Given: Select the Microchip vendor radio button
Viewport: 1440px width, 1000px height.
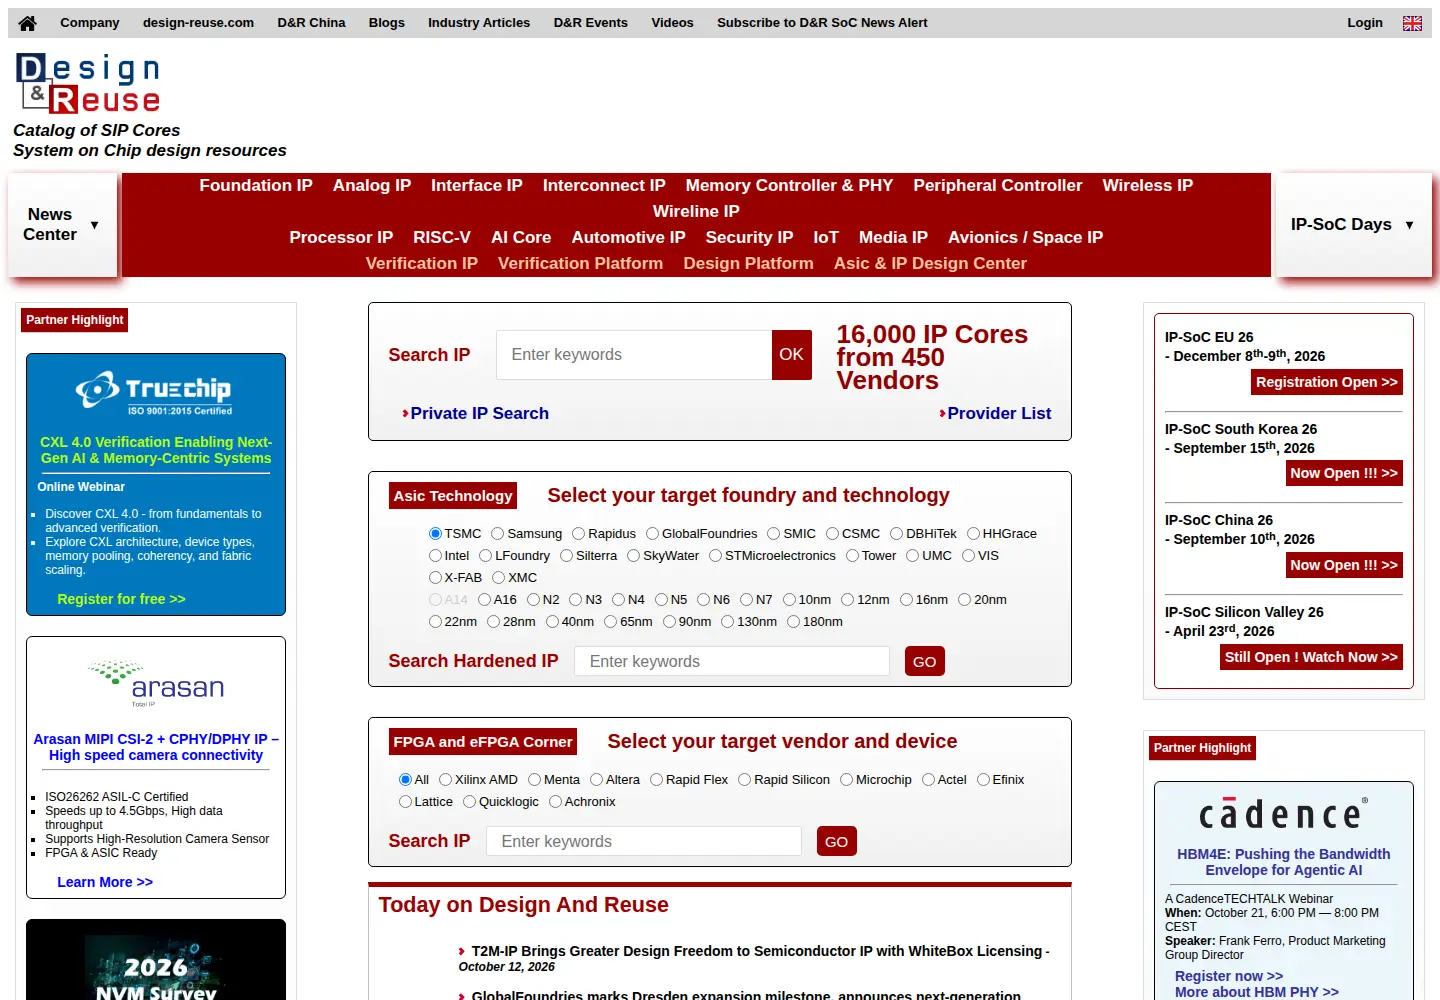Looking at the screenshot, I should click(x=847, y=780).
